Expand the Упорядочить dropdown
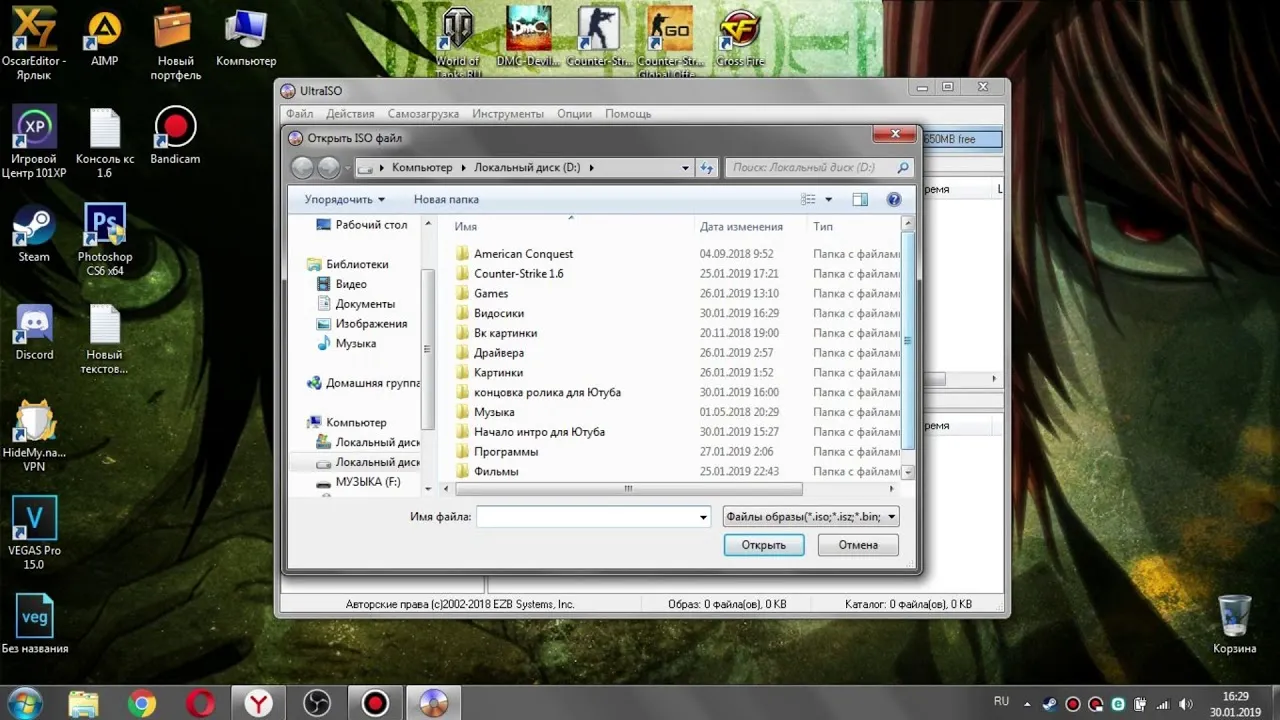1280x720 pixels. click(345, 200)
